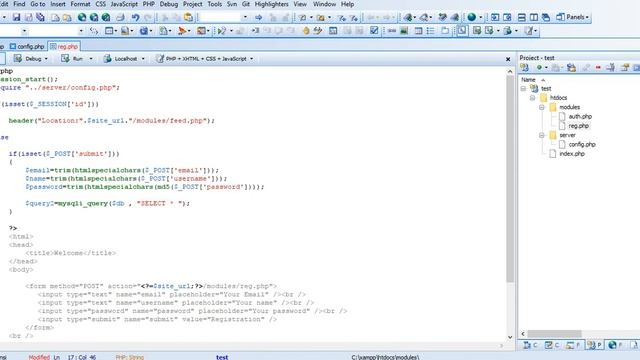Click the Project panel horizontal scrollbar thumb
This screenshot has height=360, width=640.
pyautogui.click(x=554, y=334)
